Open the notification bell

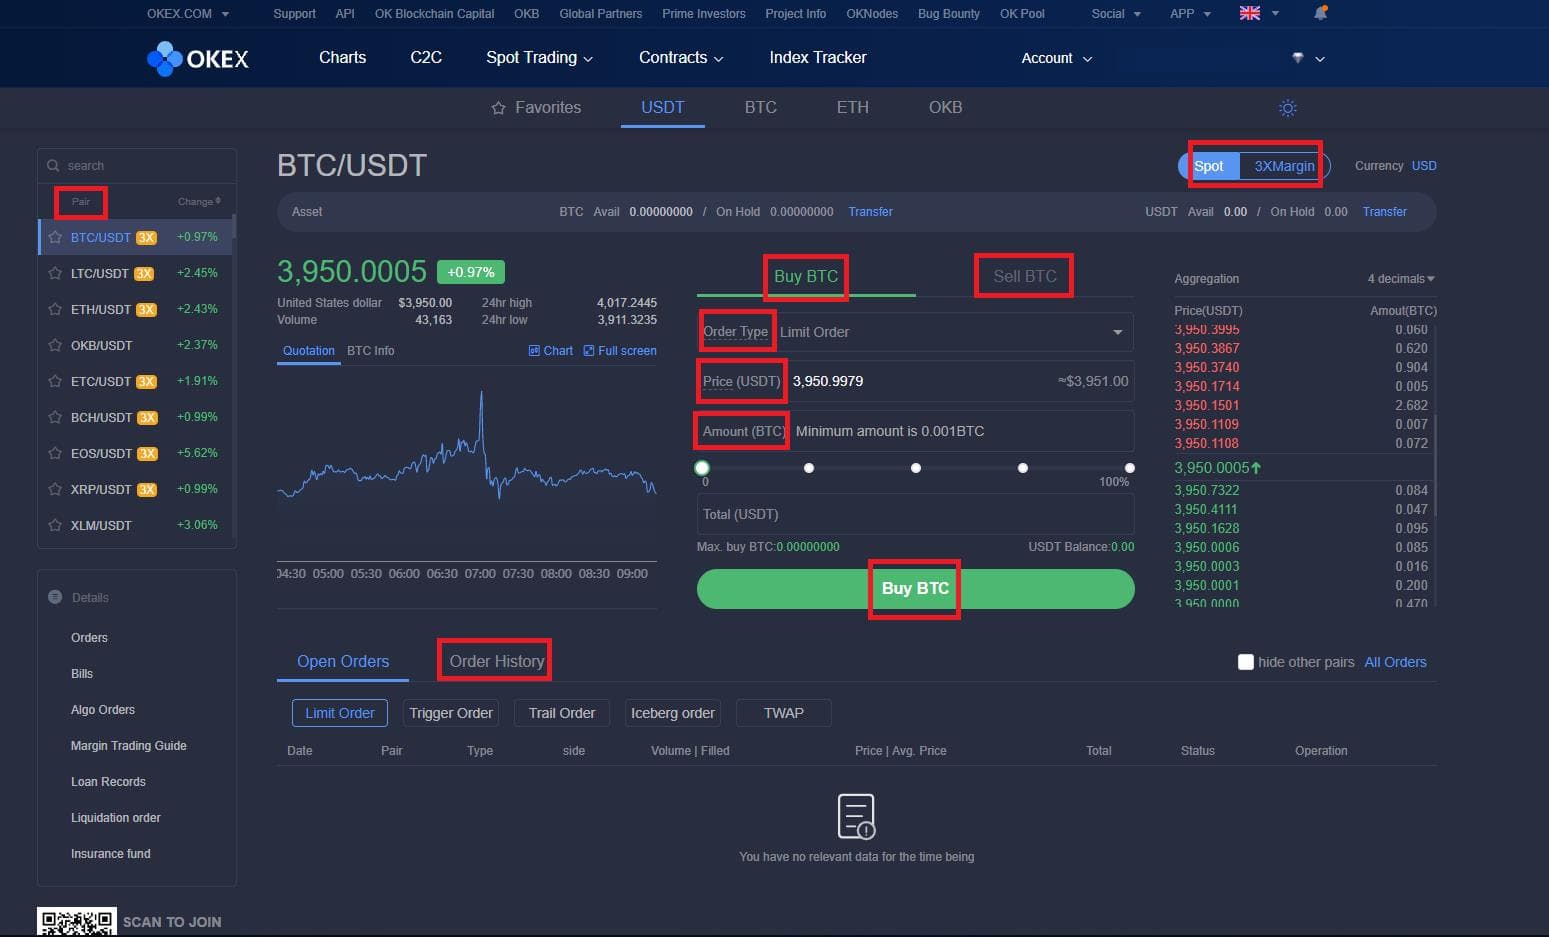pyautogui.click(x=1320, y=14)
